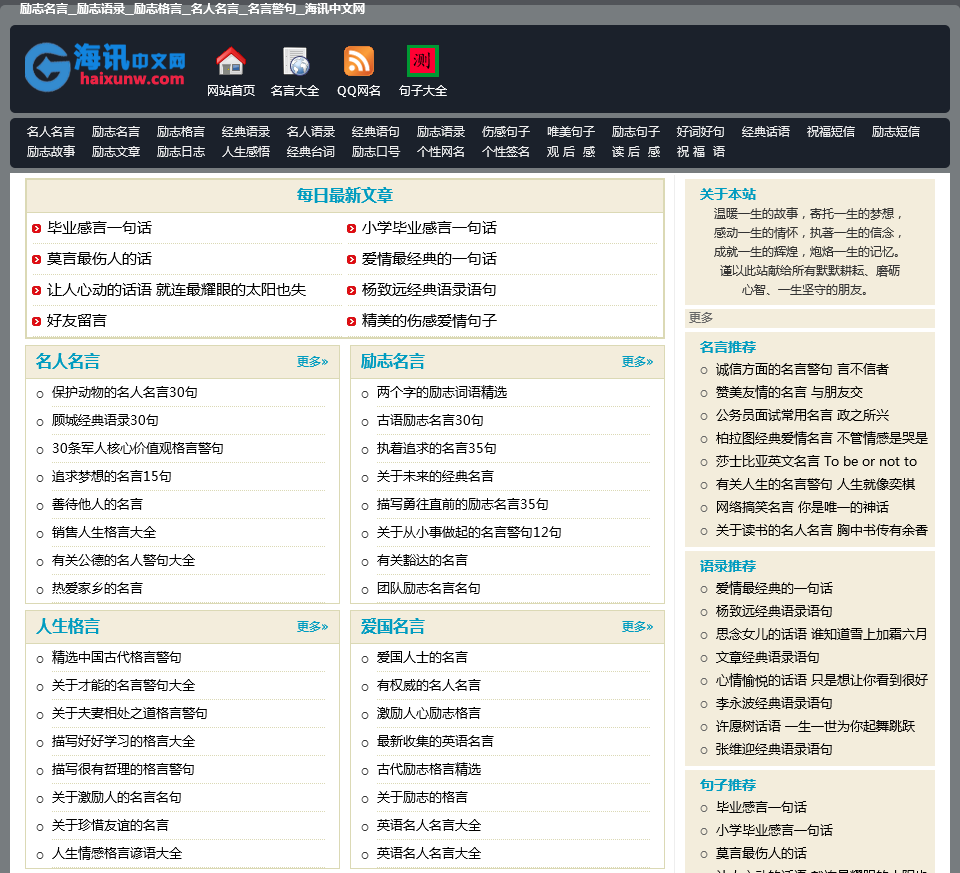Select 经典台词 navigation item
The height and width of the screenshot is (873, 960).
(x=310, y=151)
